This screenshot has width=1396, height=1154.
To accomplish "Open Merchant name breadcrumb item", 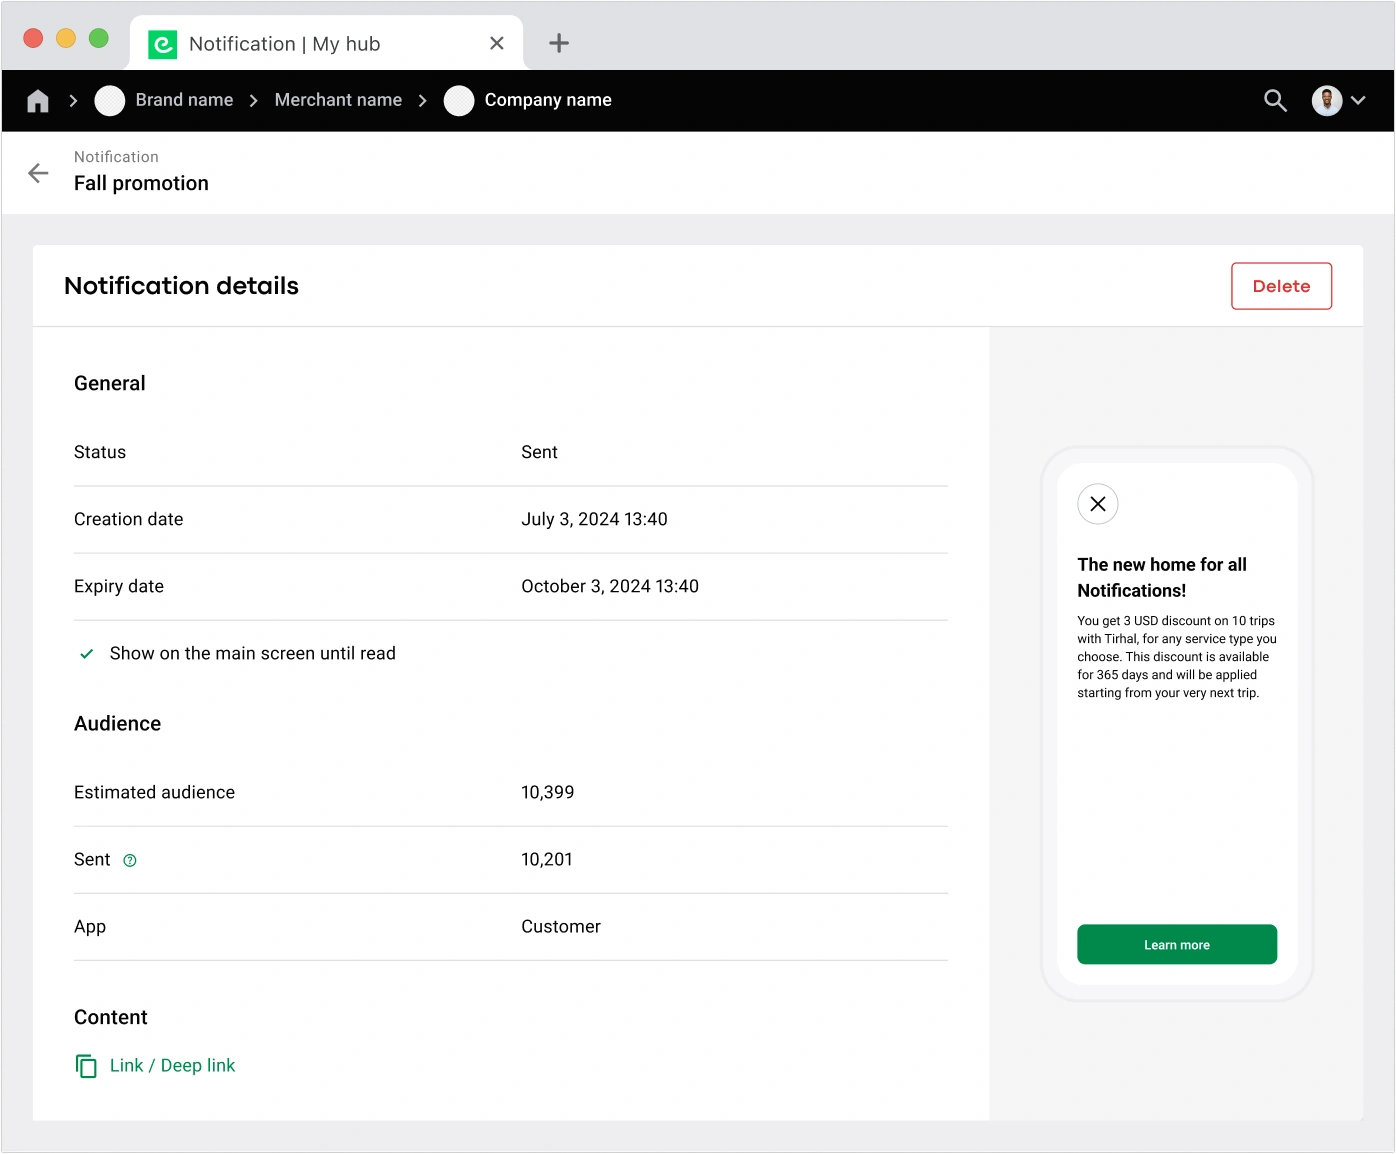I will click(x=338, y=100).
